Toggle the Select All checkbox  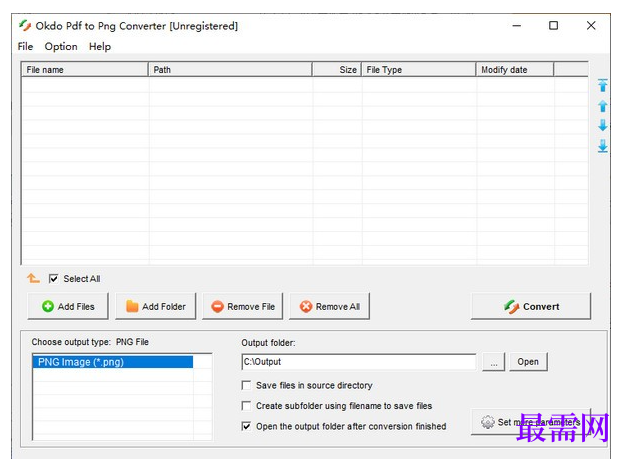53,278
